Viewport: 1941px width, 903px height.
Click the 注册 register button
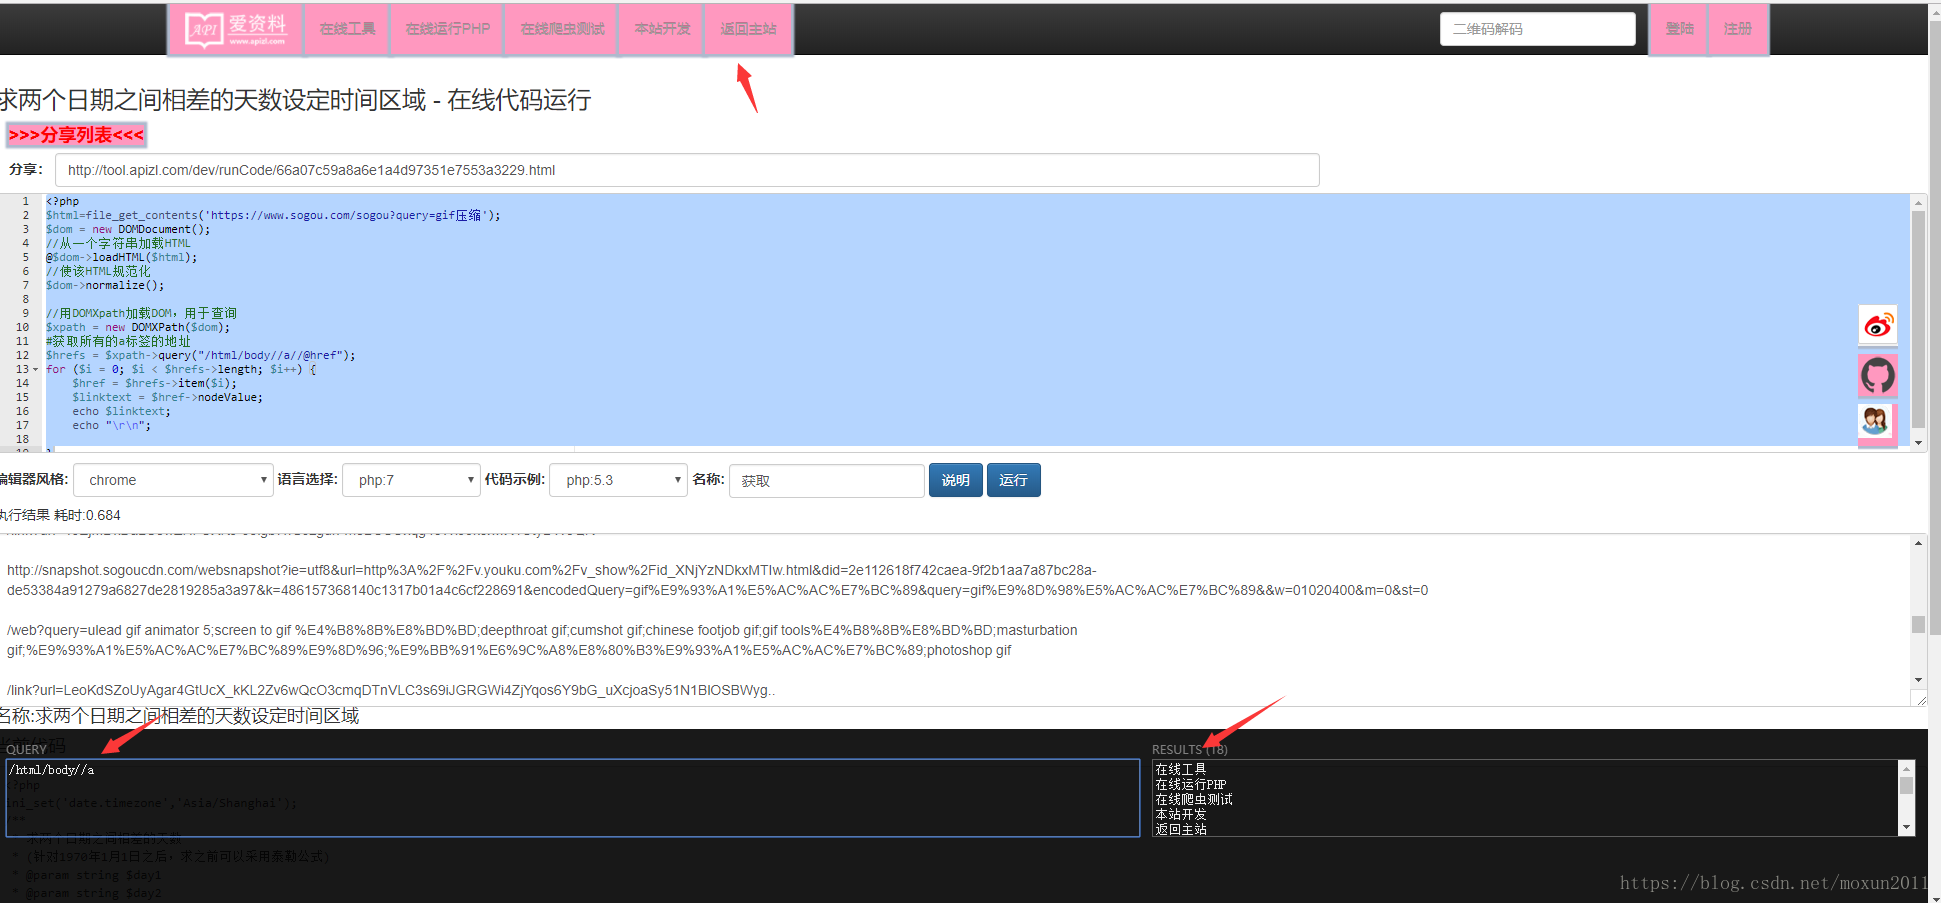pos(1738,29)
